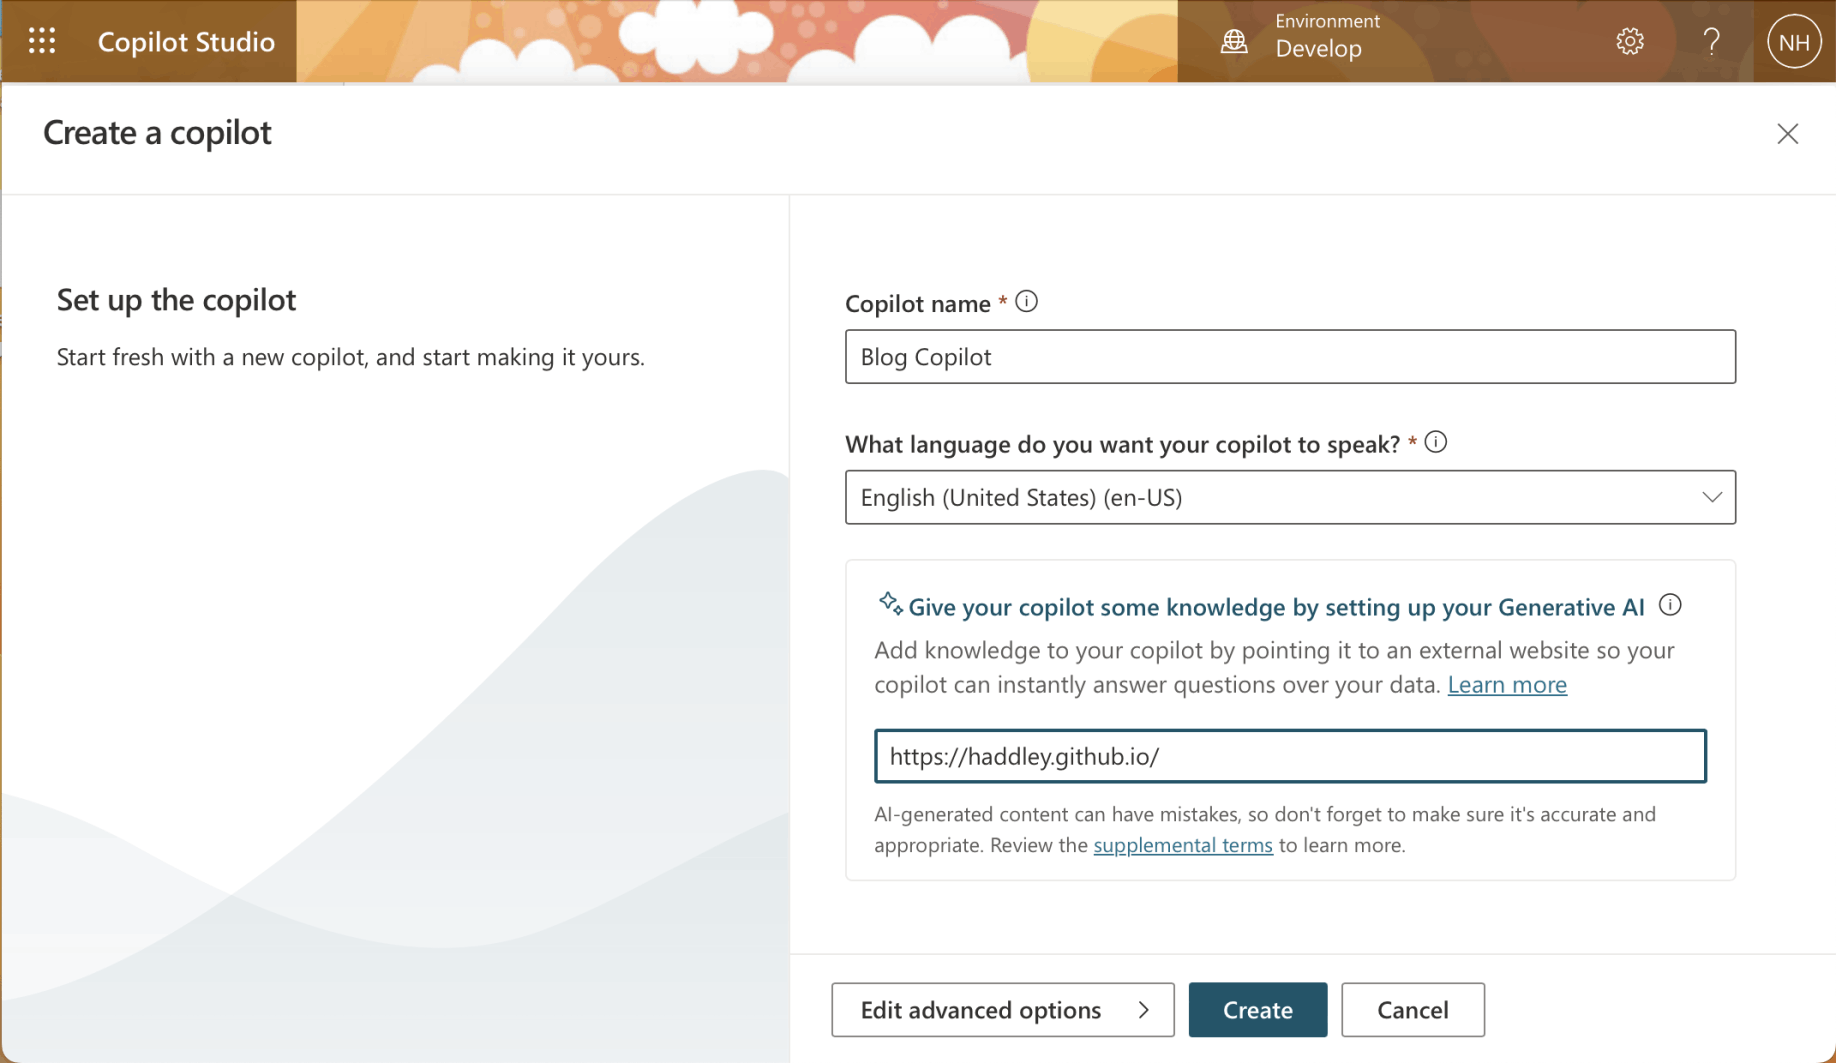The height and width of the screenshot is (1063, 1836).
Task: Show info icon beside Generative AI heading
Action: click(1670, 605)
